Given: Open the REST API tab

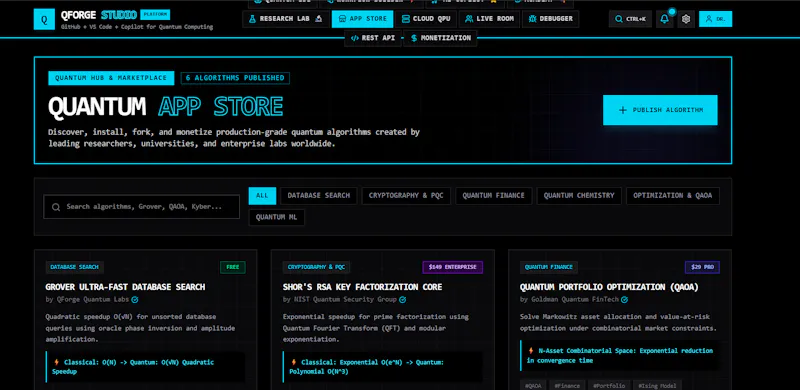Looking at the screenshot, I should [373, 38].
